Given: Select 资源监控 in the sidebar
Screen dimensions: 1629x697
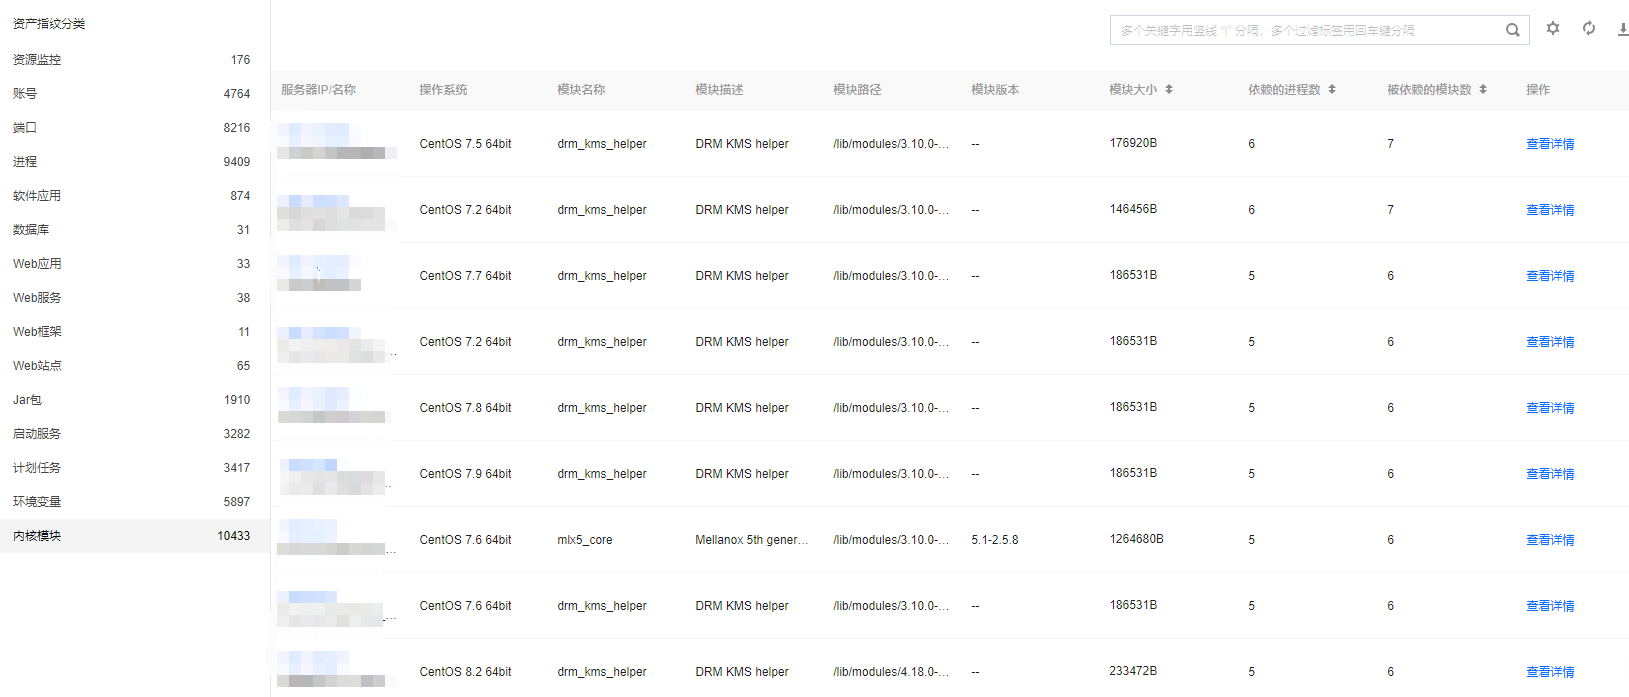Looking at the screenshot, I should click(37, 60).
